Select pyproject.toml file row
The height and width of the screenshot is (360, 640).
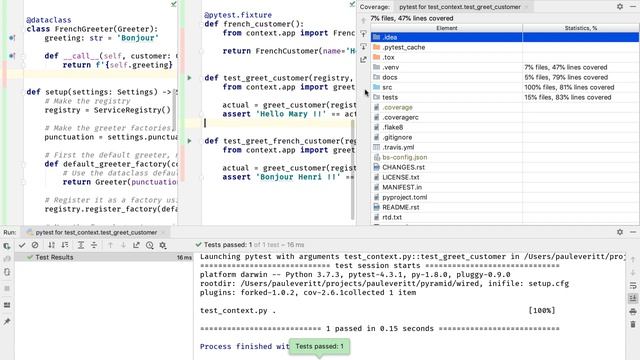(x=505, y=197)
